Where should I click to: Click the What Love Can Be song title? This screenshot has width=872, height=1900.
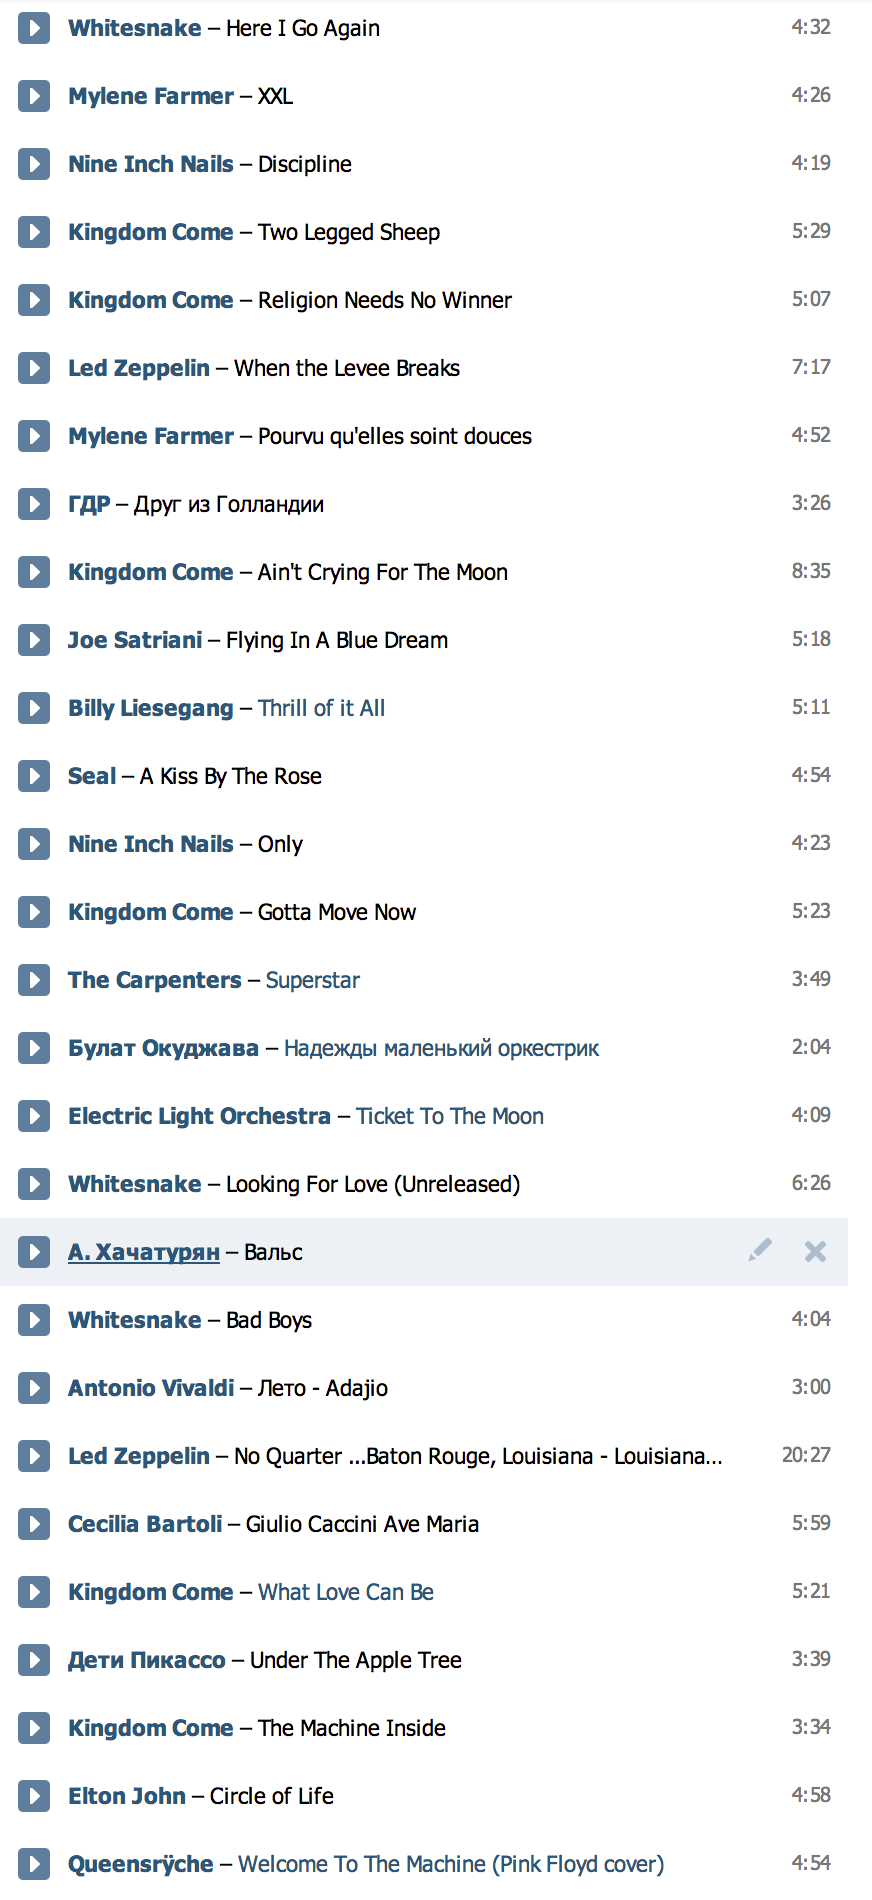tap(346, 1592)
